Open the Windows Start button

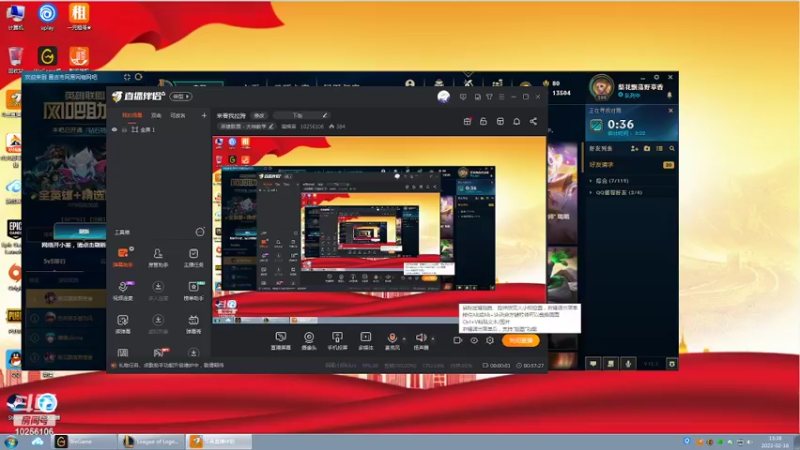[x=11, y=442]
